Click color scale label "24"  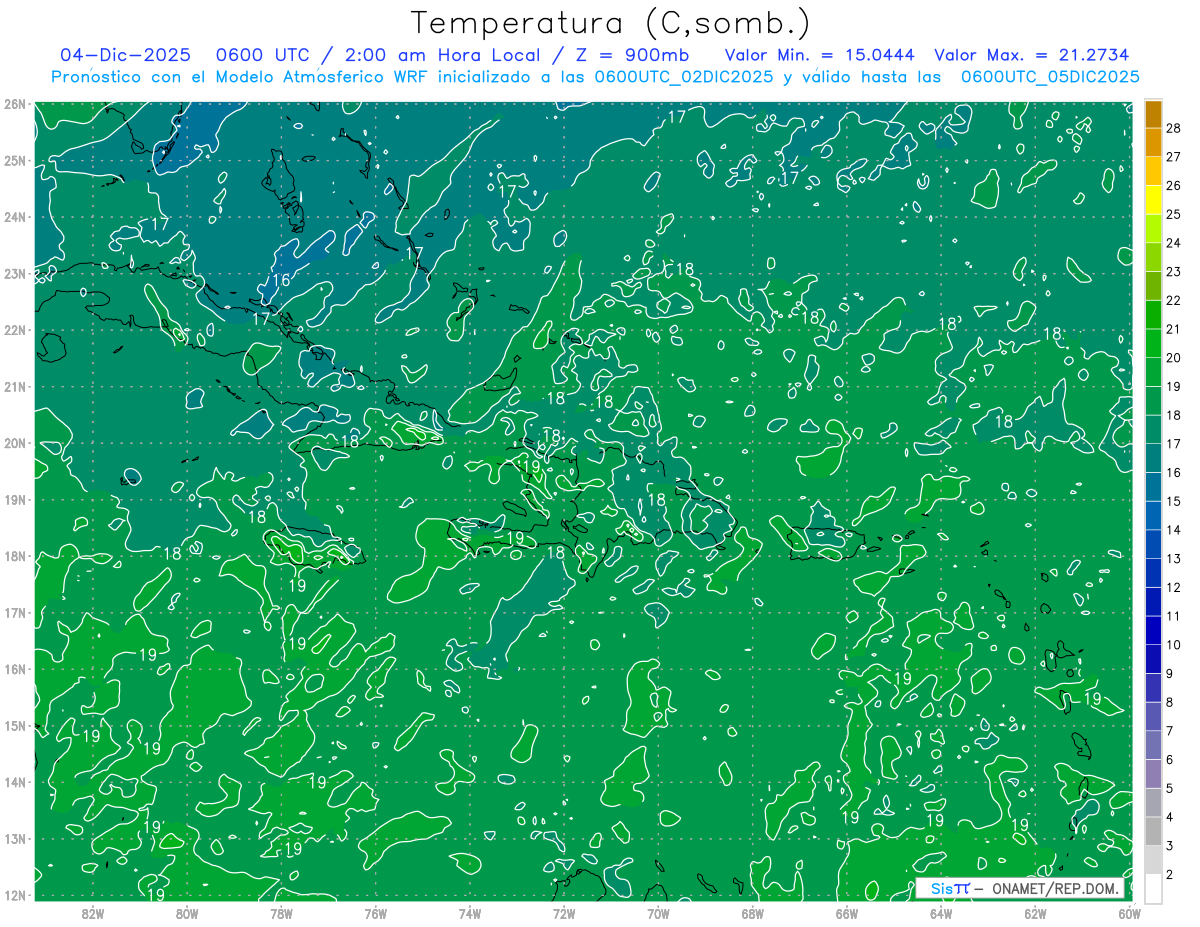click(1174, 243)
